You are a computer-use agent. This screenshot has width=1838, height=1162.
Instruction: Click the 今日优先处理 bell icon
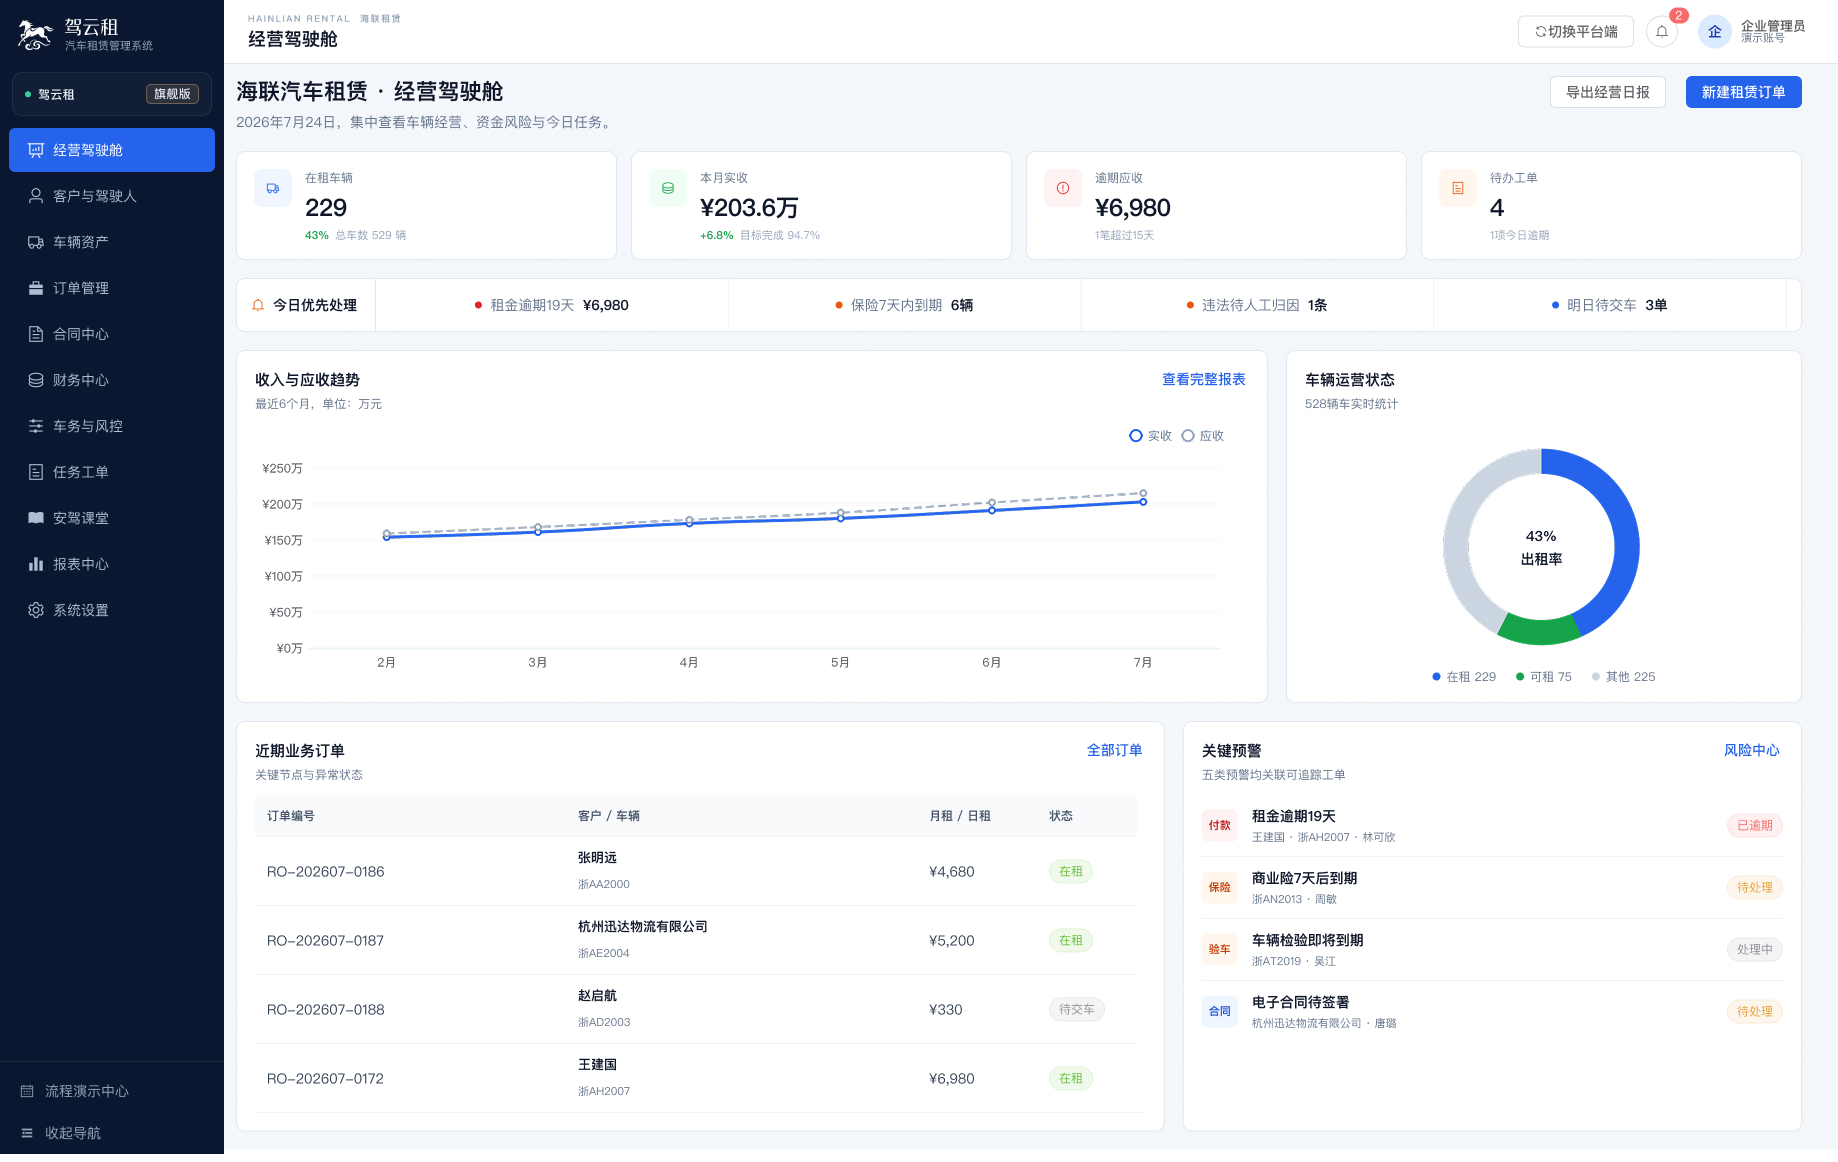(x=258, y=305)
